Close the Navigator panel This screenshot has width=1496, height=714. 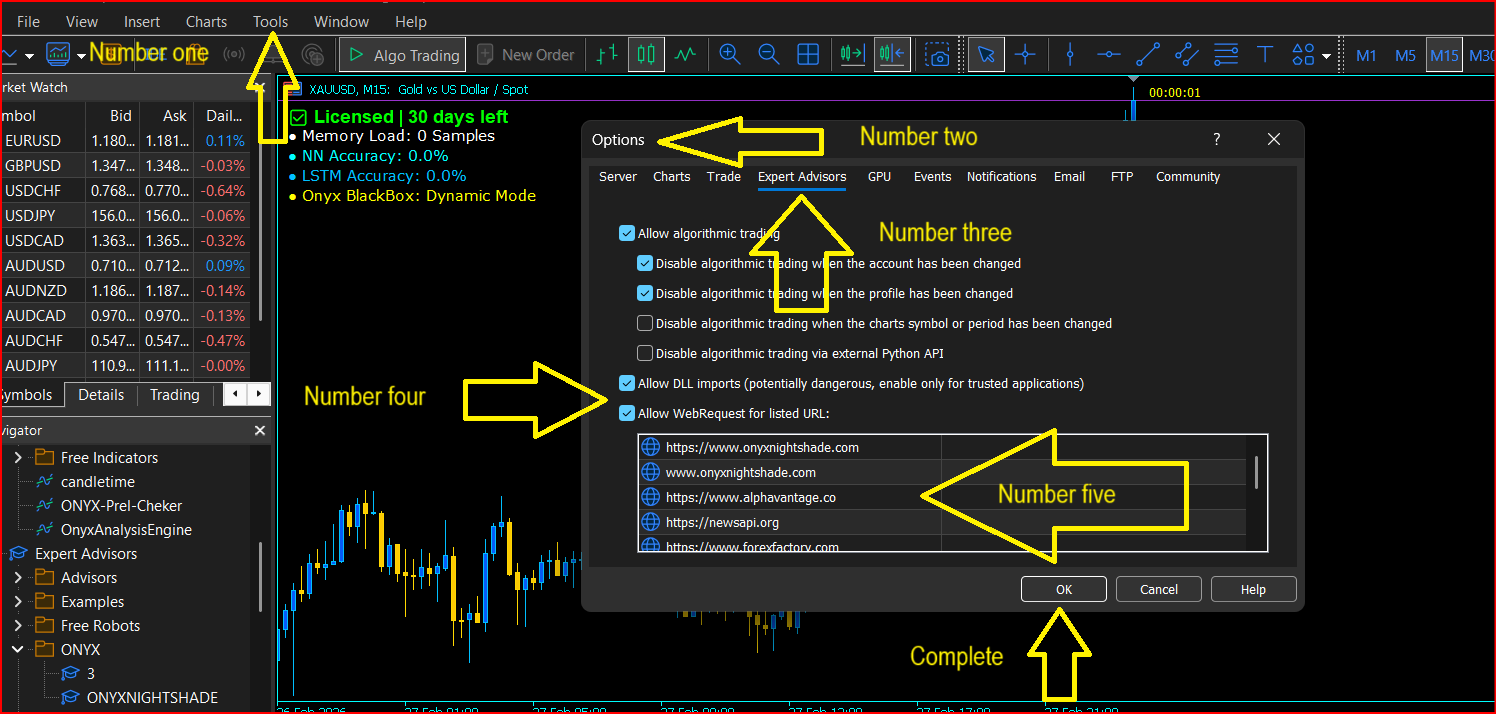pyautogui.click(x=260, y=431)
